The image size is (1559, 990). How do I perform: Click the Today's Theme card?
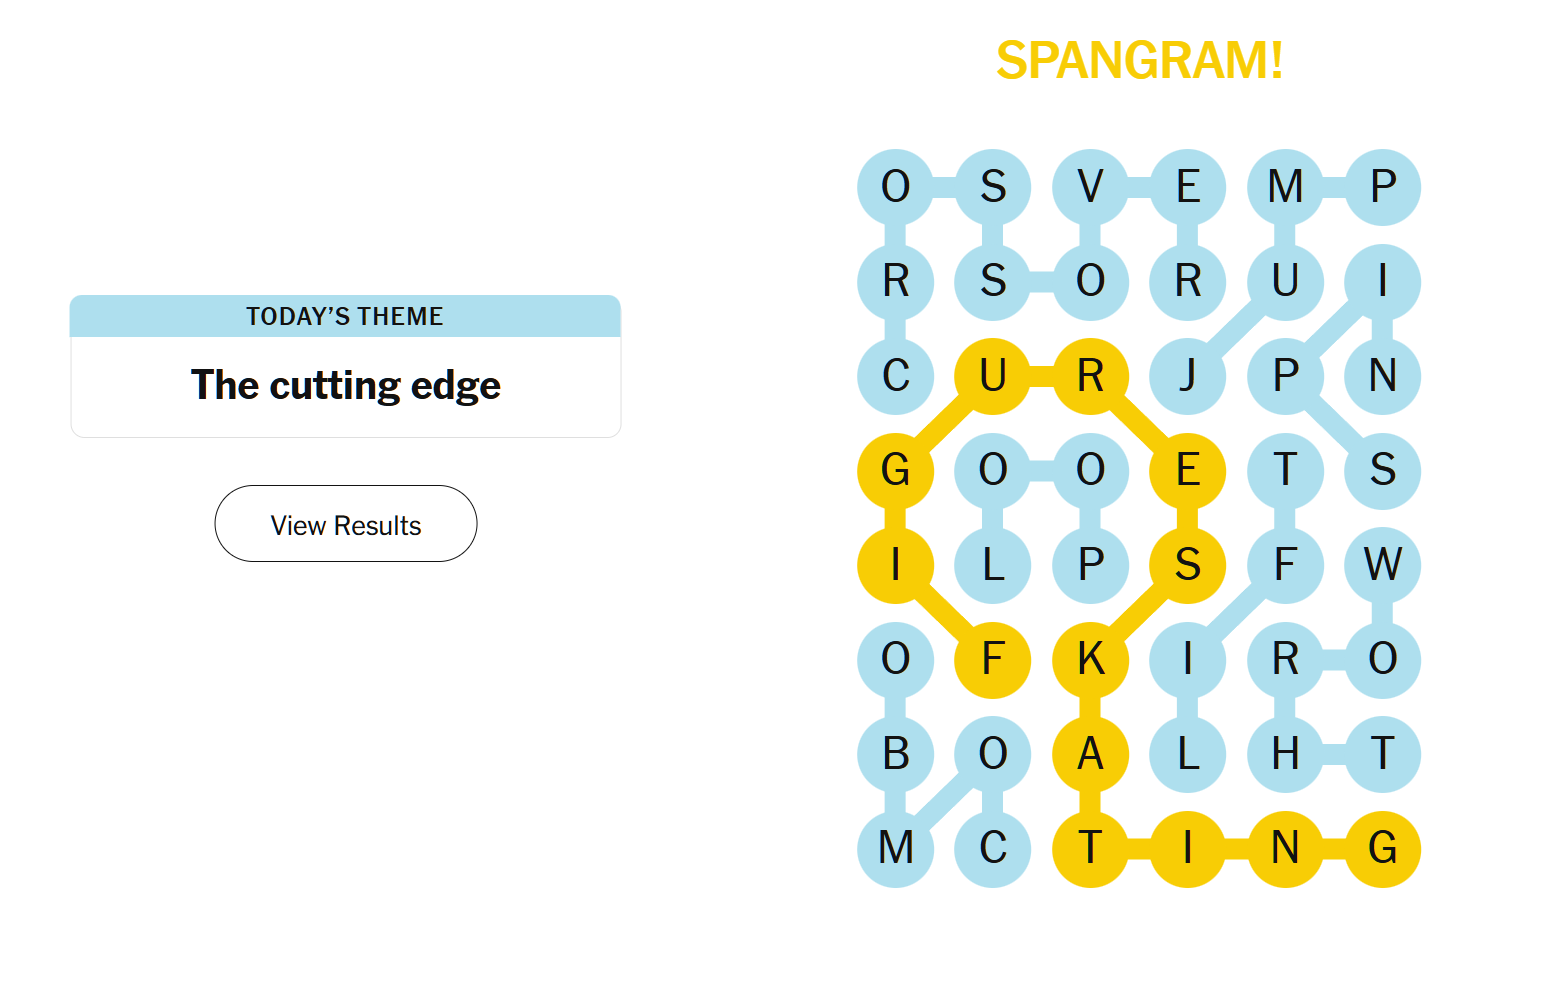point(345,366)
